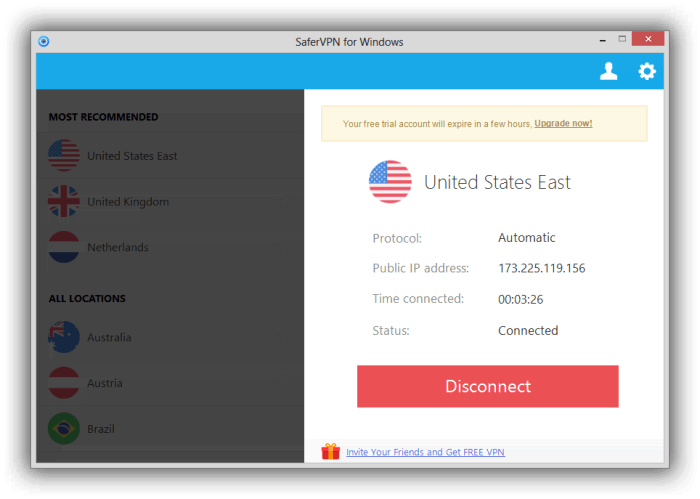Click the Automatic protocol value

(x=527, y=237)
